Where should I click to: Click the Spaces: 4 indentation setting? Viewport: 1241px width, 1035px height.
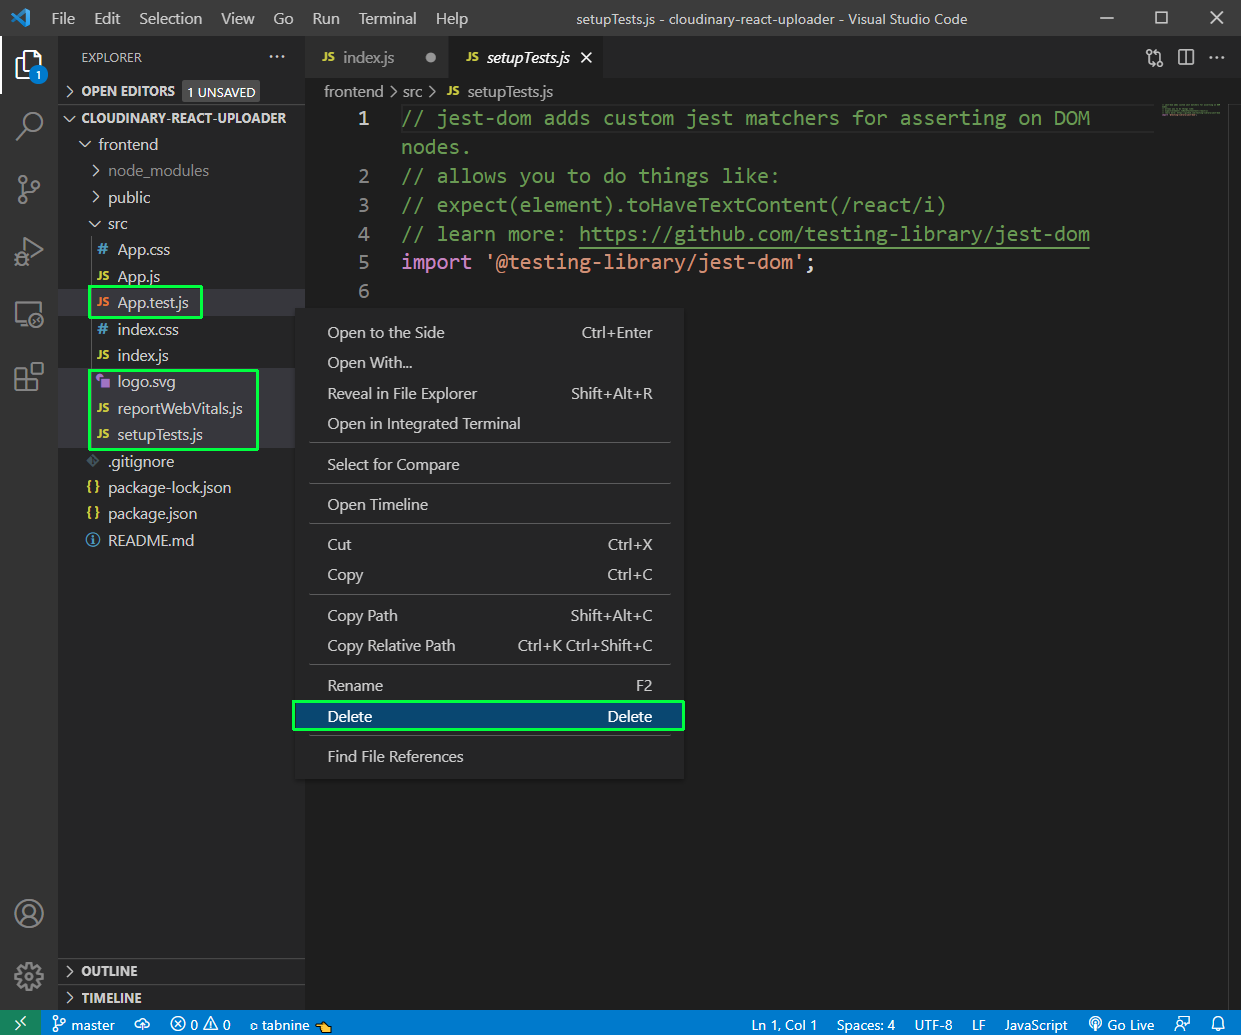click(866, 1024)
